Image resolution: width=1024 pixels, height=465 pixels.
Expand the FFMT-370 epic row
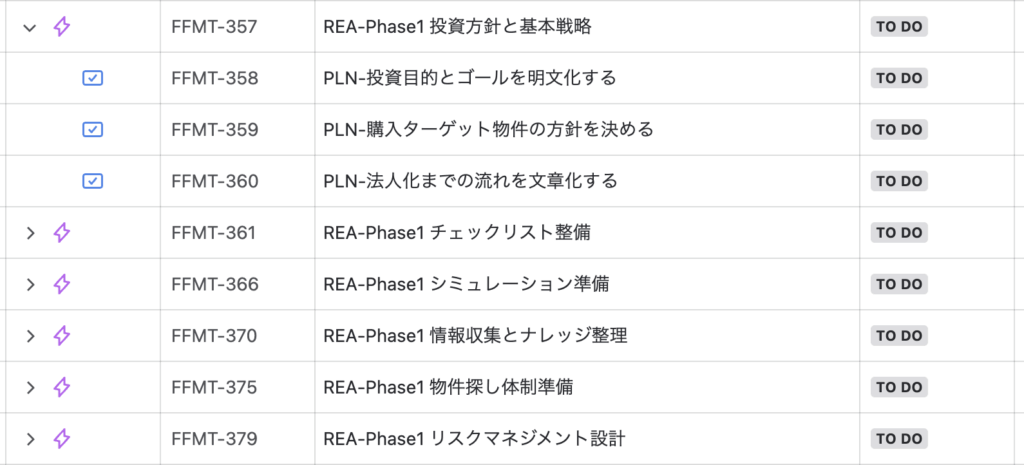[x=29, y=336]
